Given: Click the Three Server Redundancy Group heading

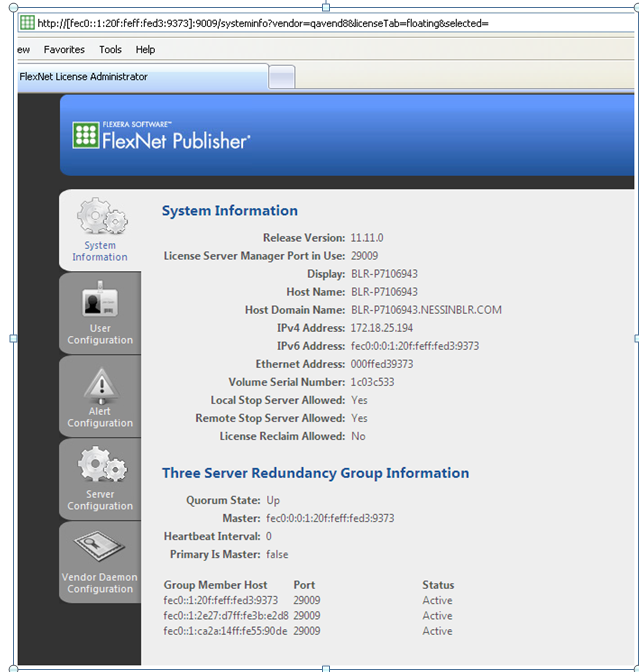Looking at the screenshot, I should (315, 473).
